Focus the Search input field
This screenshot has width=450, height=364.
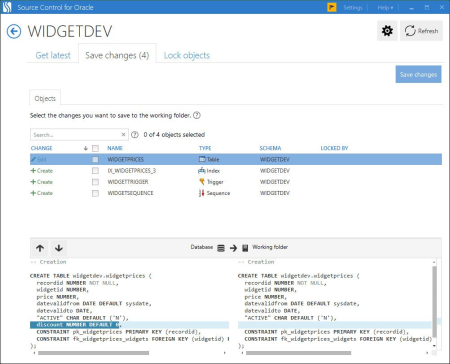[76, 135]
